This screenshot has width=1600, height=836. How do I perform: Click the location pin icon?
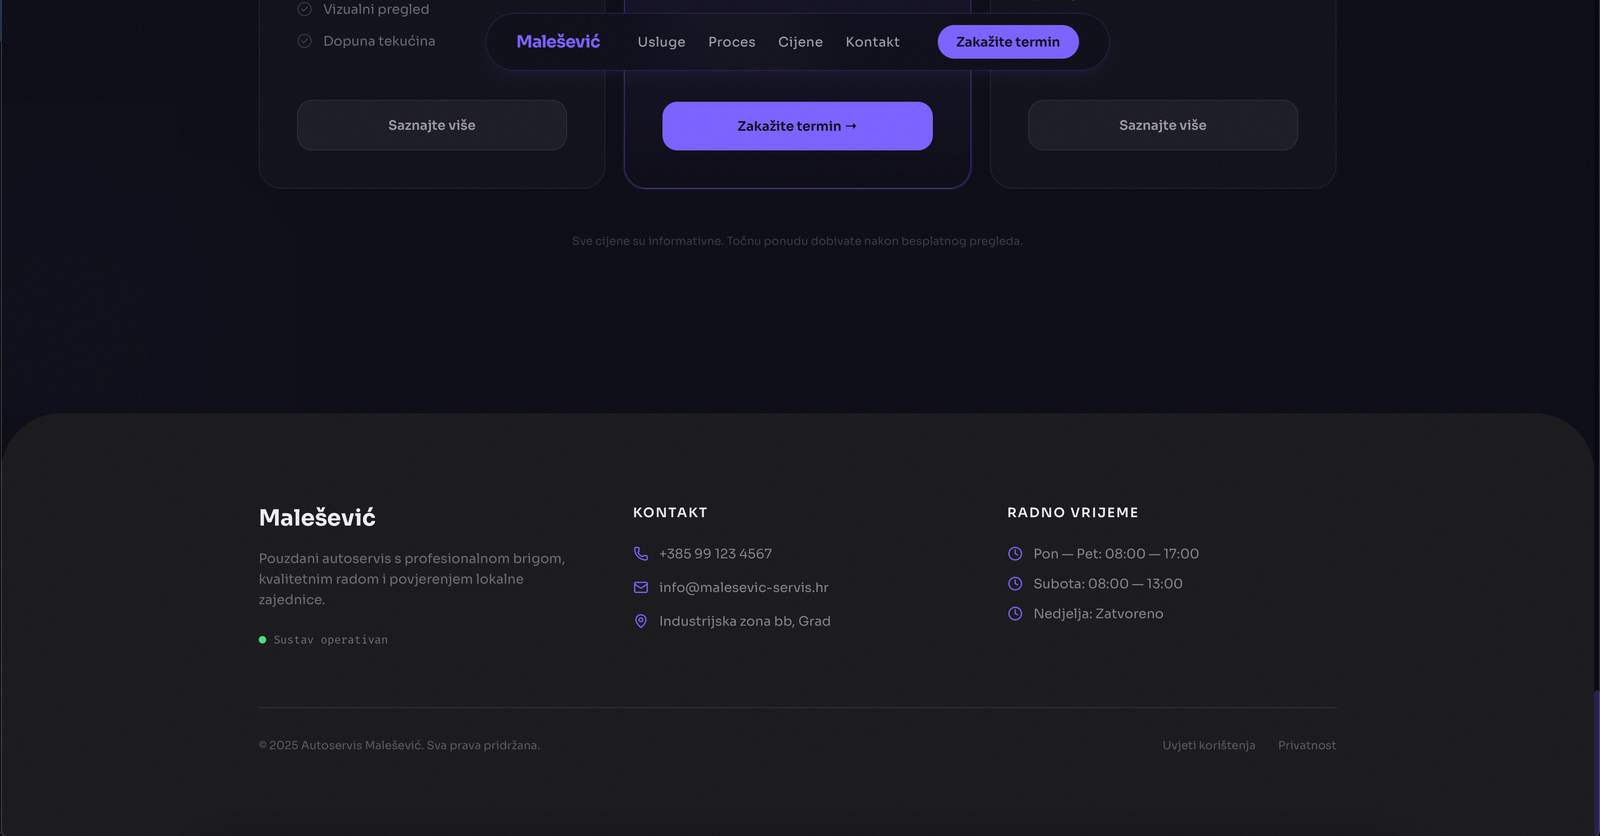[641, 621]
